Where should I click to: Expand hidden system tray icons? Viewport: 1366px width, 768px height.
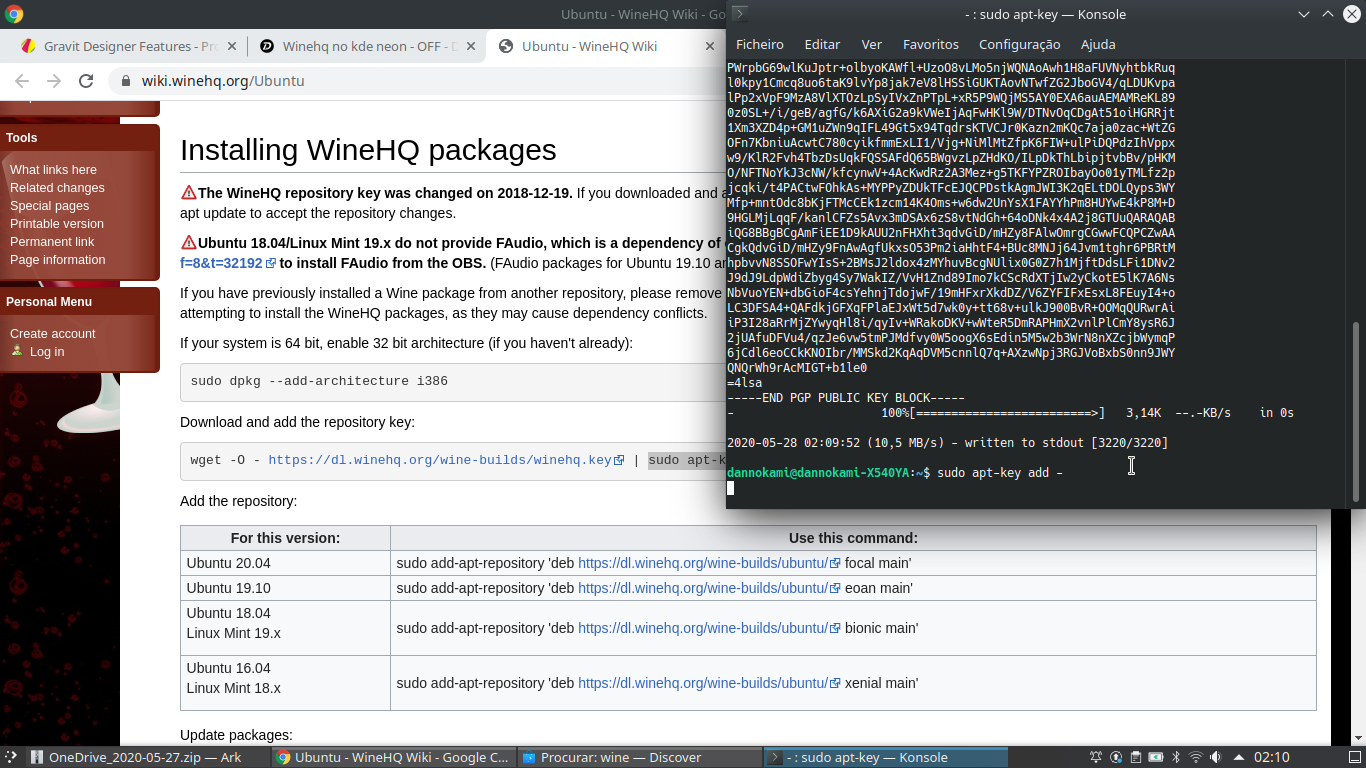coord(1238,757)
